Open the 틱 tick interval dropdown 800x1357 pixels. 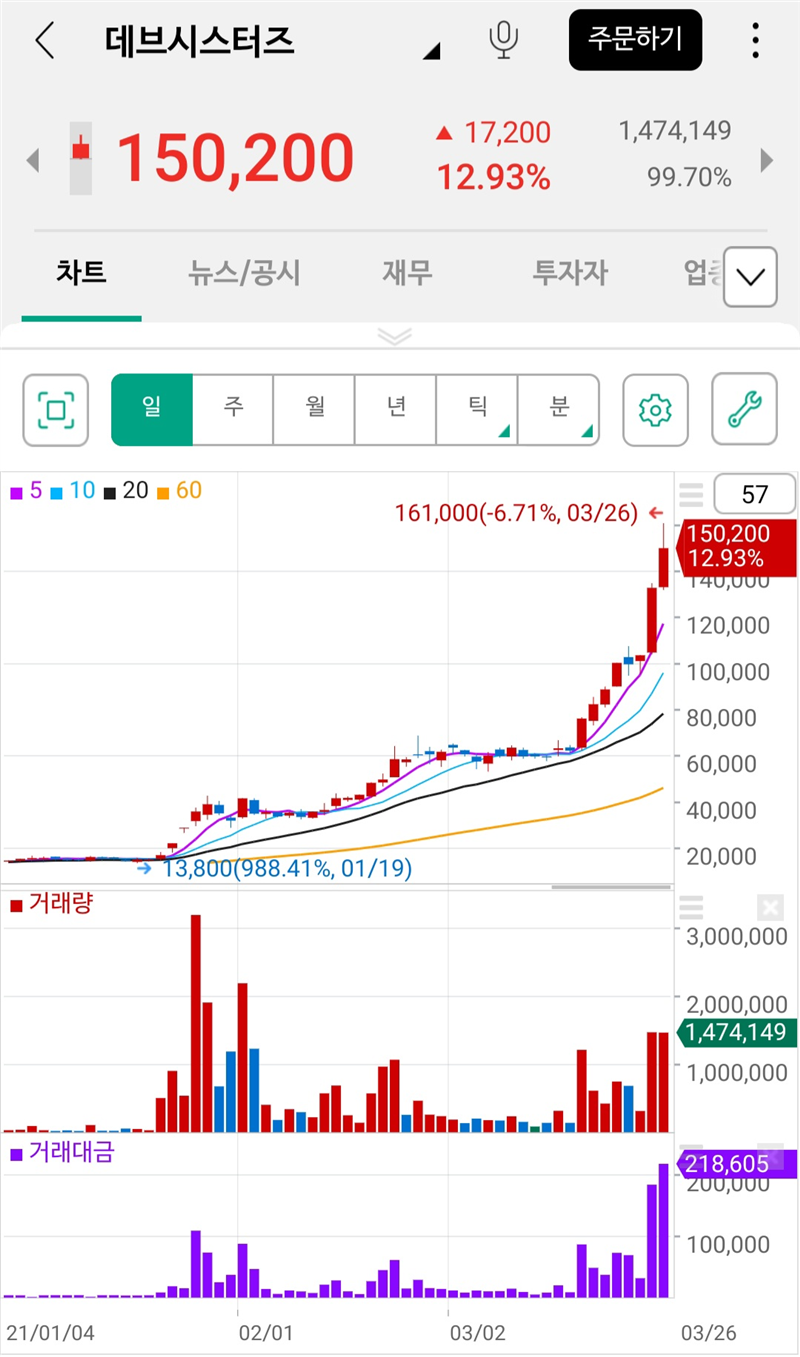[477, 409]
